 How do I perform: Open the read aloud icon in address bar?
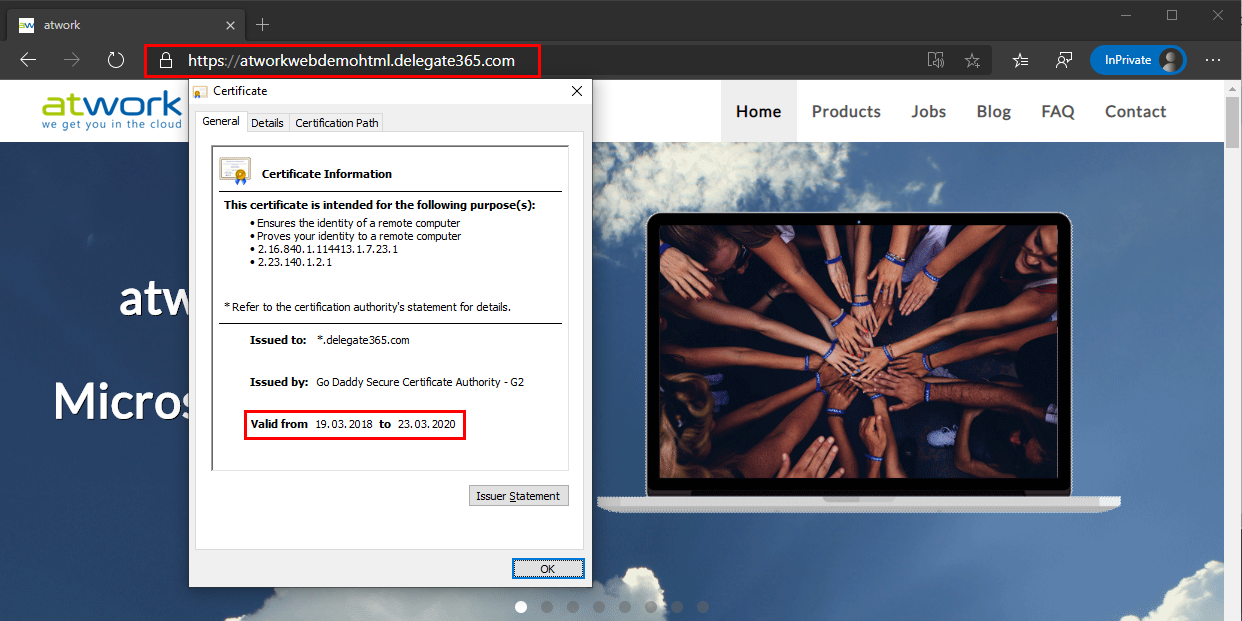pyautogui.click(x=936, y=60)
